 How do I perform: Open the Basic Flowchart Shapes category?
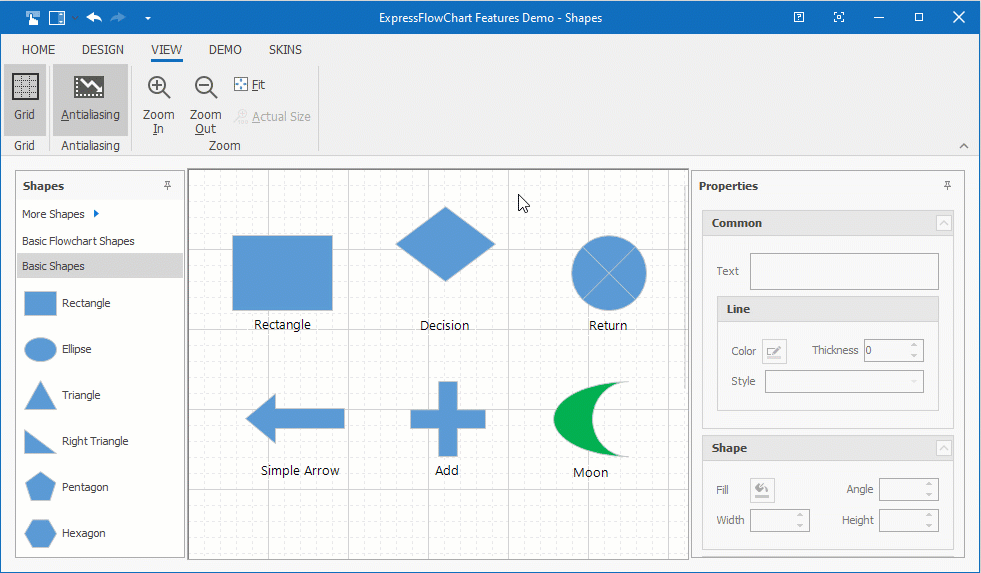pos(78,241)
